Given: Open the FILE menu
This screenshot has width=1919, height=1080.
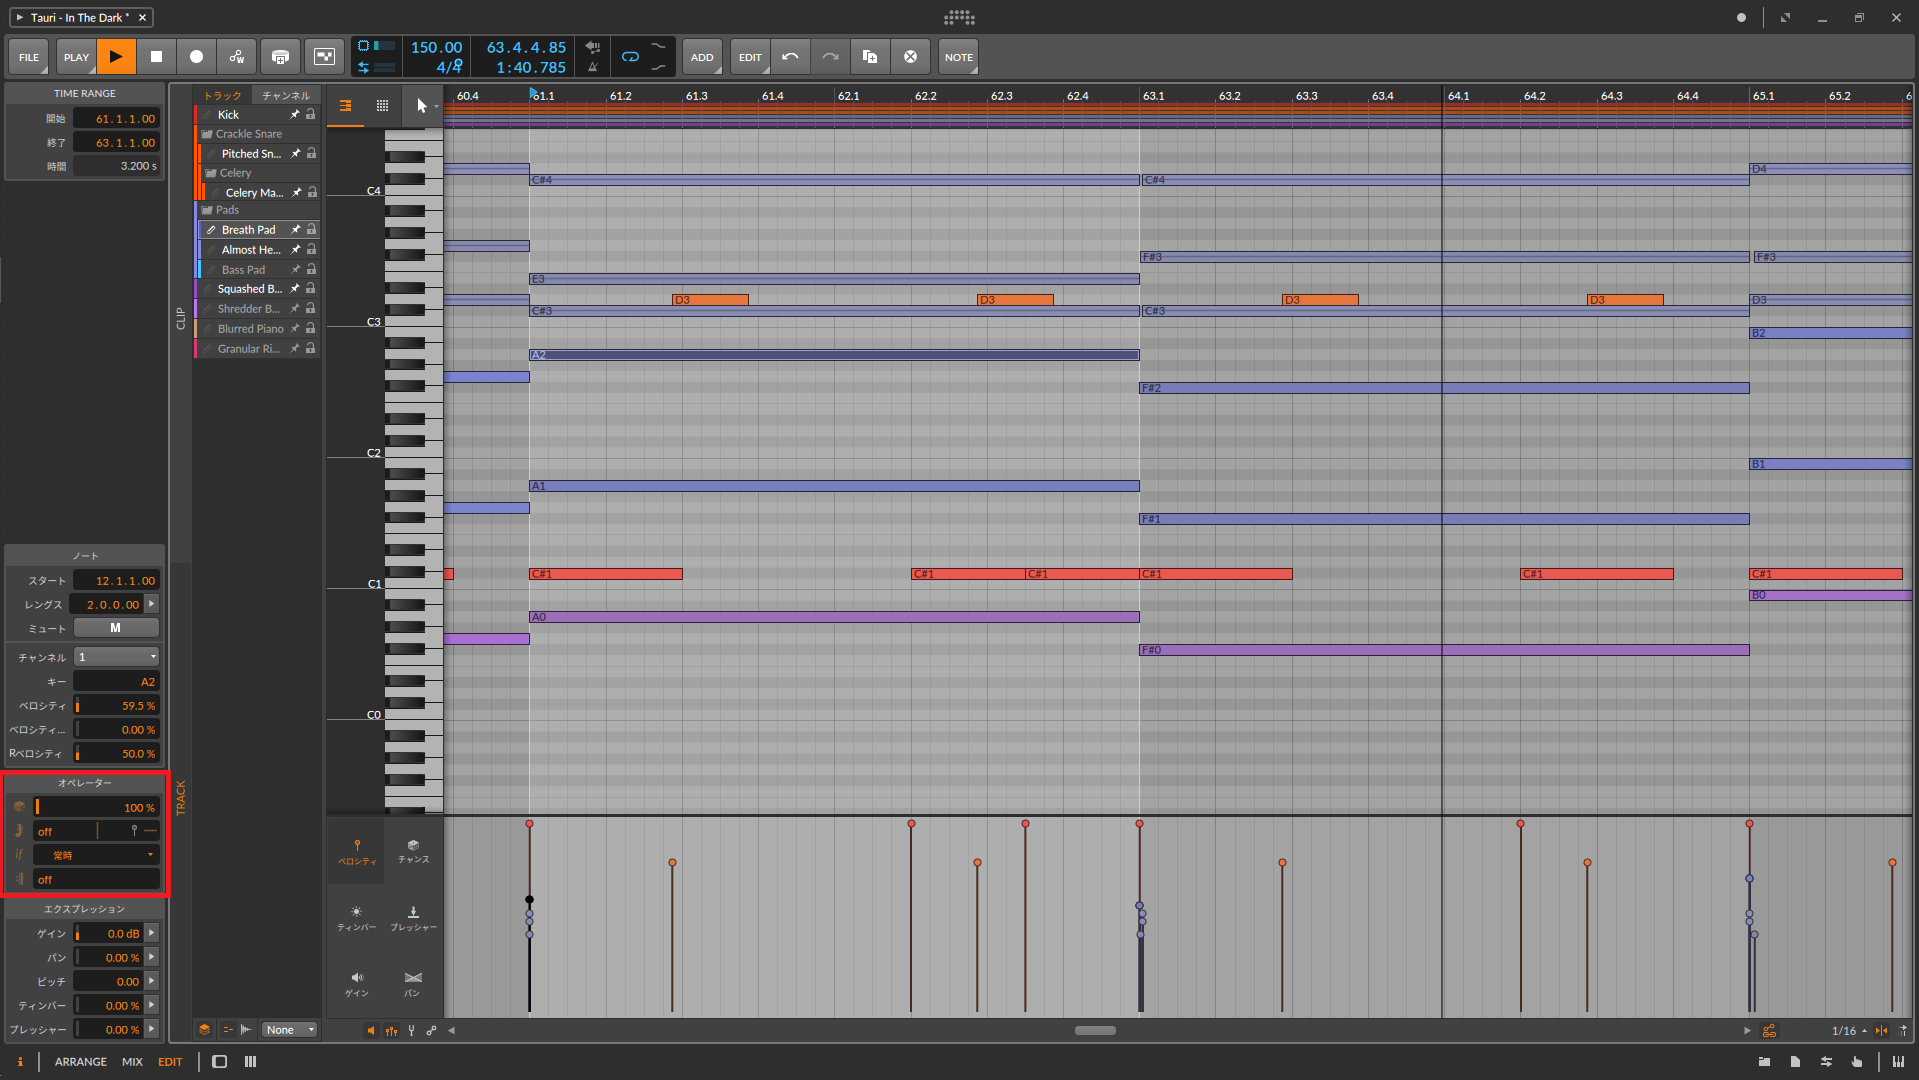Looking at the screenshot, I should click(x=29, y=57).
